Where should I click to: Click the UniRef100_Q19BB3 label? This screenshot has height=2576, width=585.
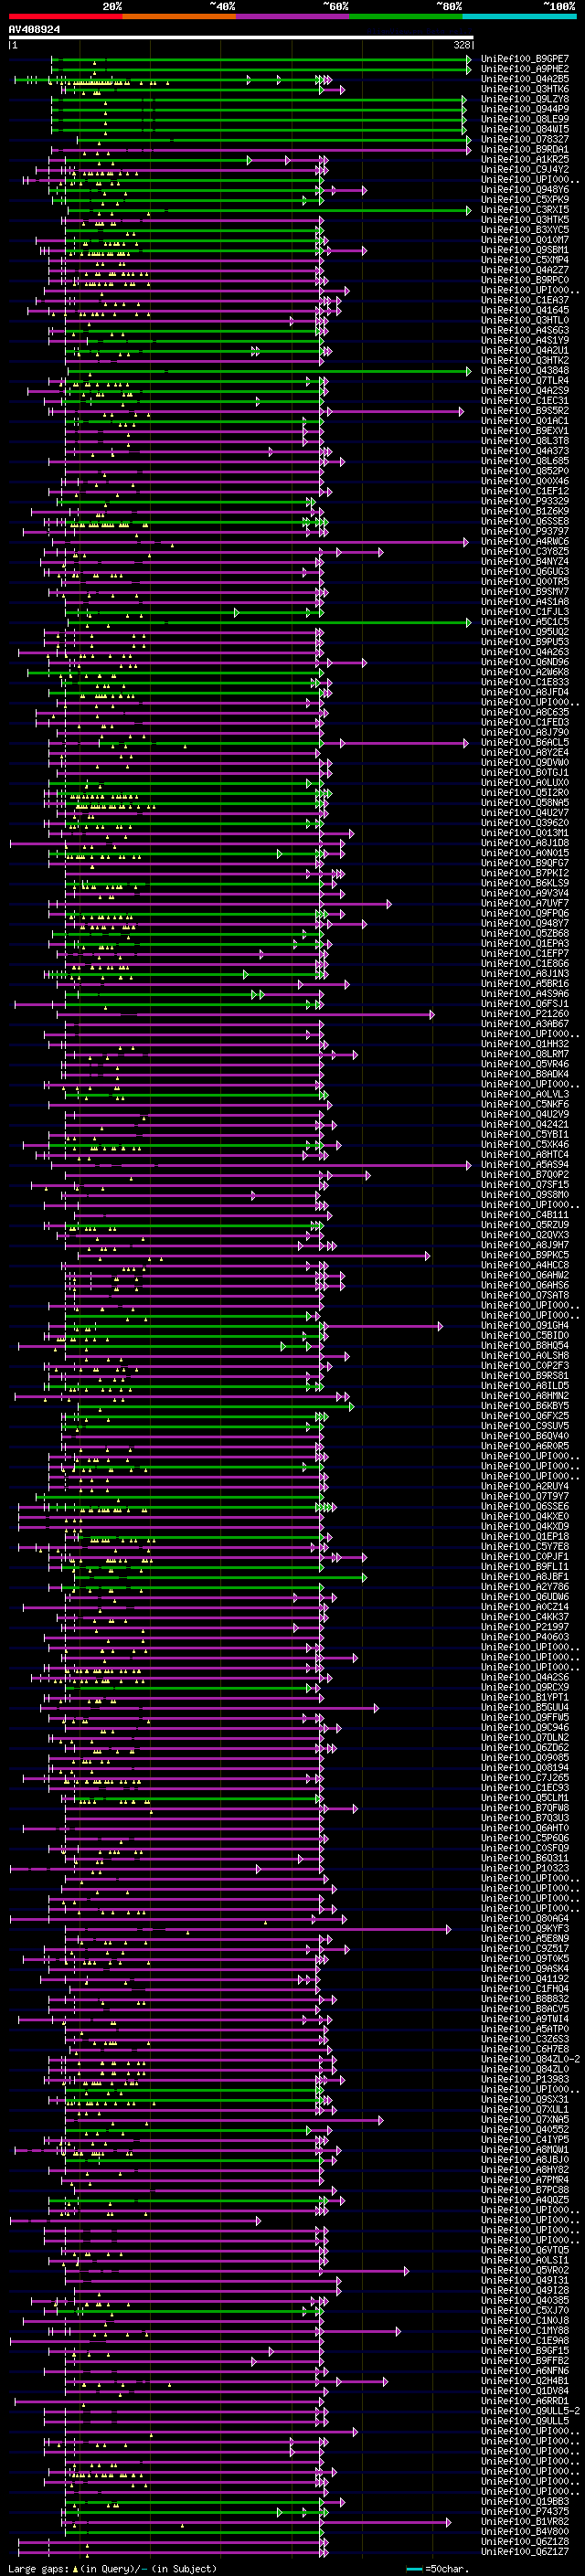(x=525, y=2502)
